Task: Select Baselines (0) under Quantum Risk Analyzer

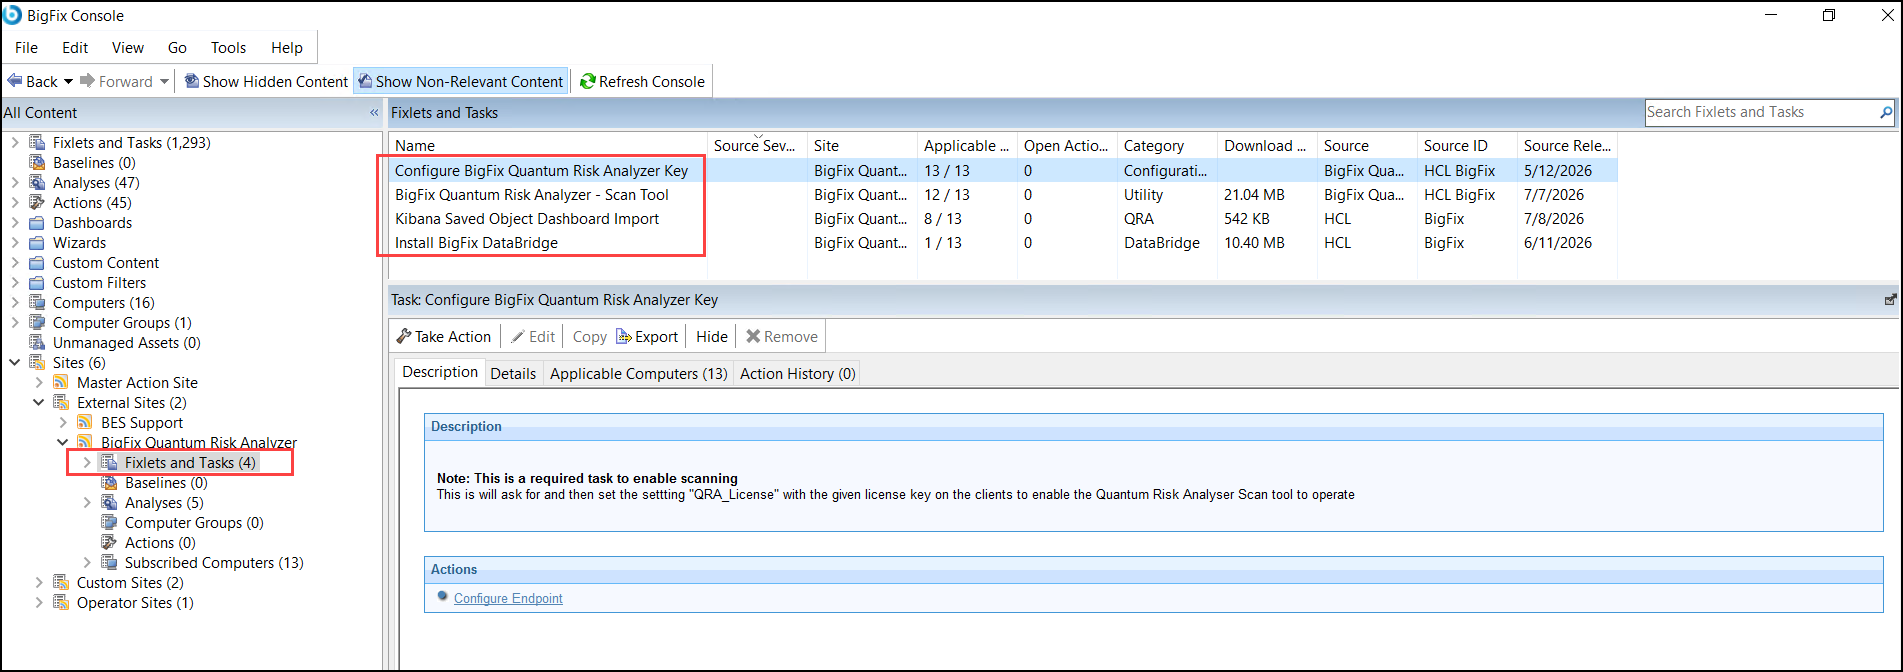Action: [x=166, y=482]
